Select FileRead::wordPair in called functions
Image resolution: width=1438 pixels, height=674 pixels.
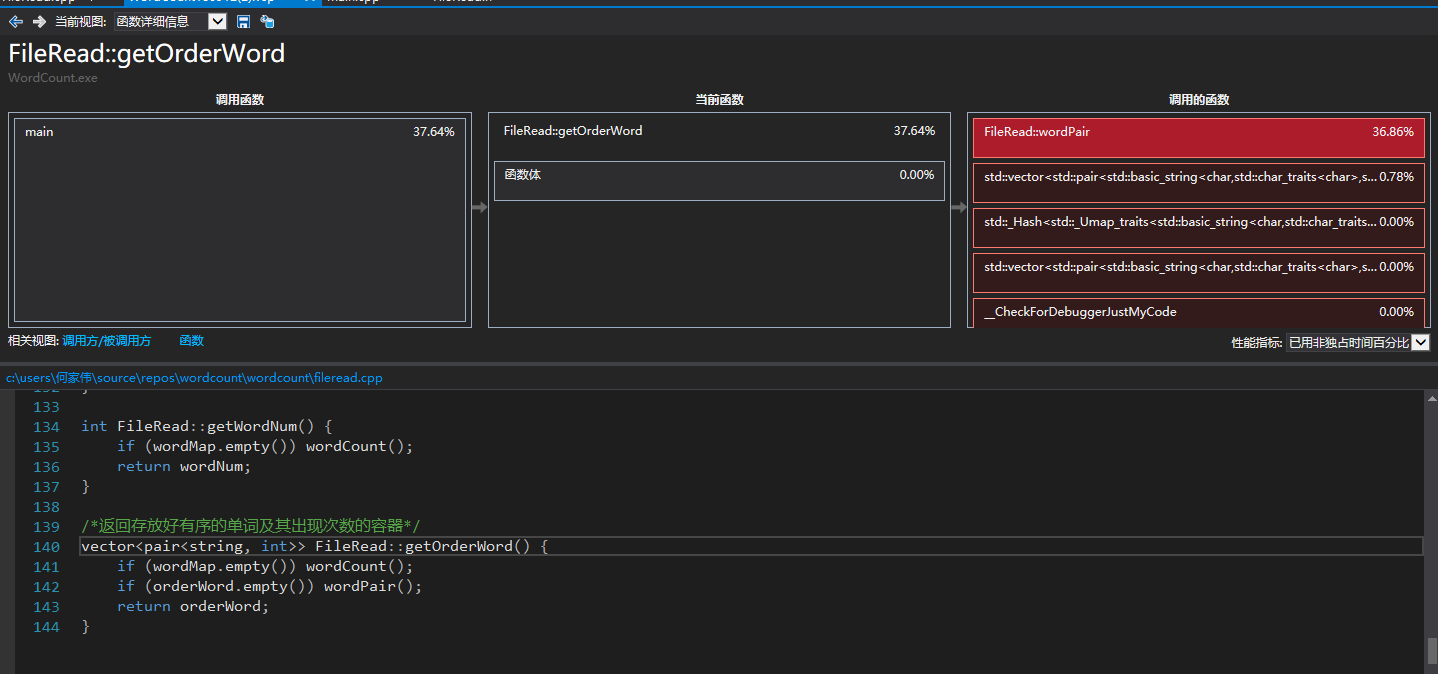(x=1198, y=138)
